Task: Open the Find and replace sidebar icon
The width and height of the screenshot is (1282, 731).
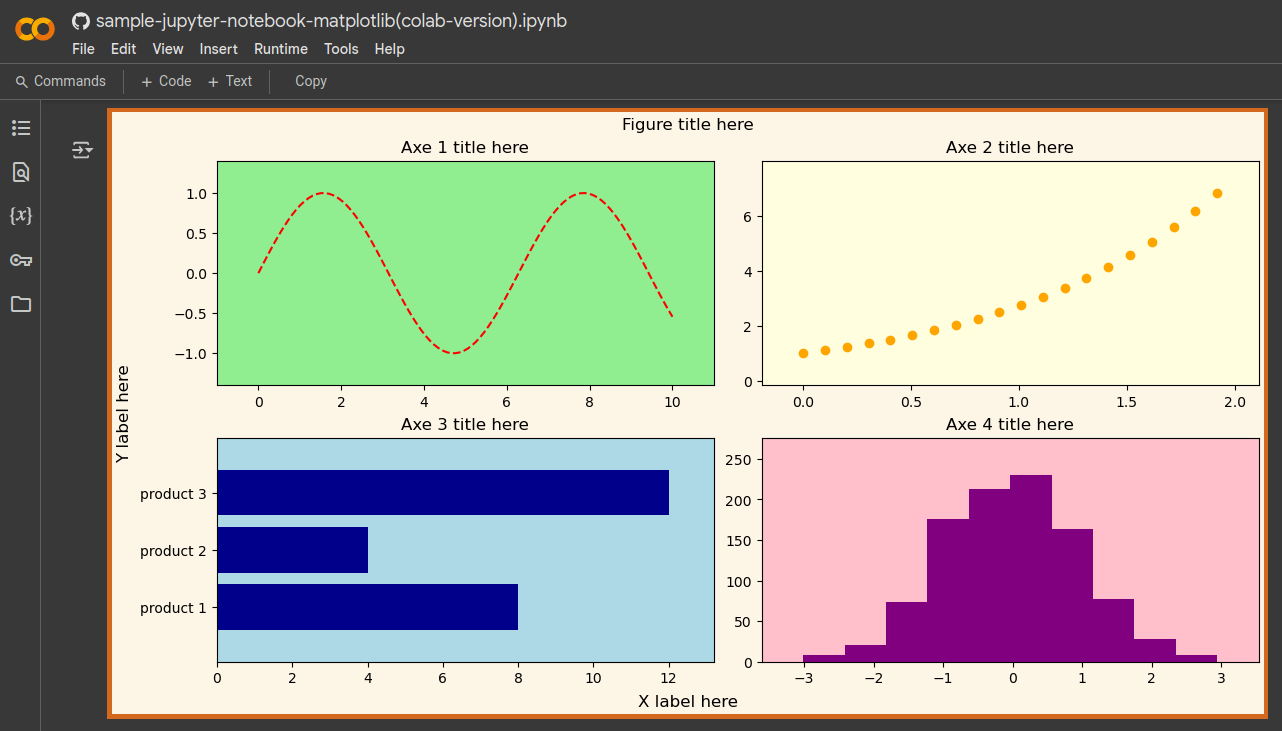Action: (21, 172)
